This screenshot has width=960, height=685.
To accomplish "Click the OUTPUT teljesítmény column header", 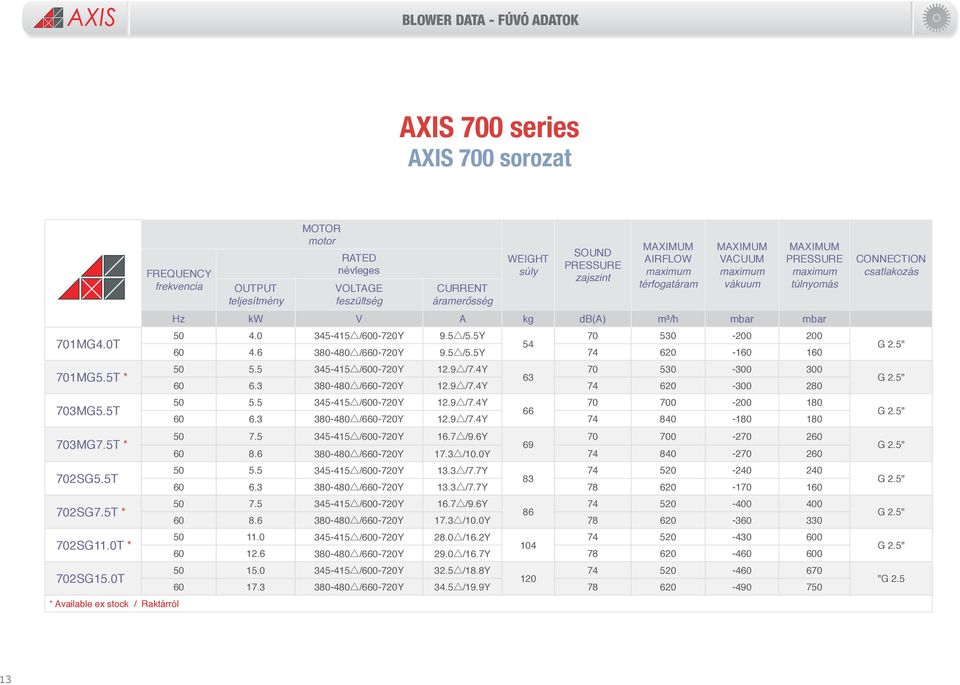I will [256, 294].
